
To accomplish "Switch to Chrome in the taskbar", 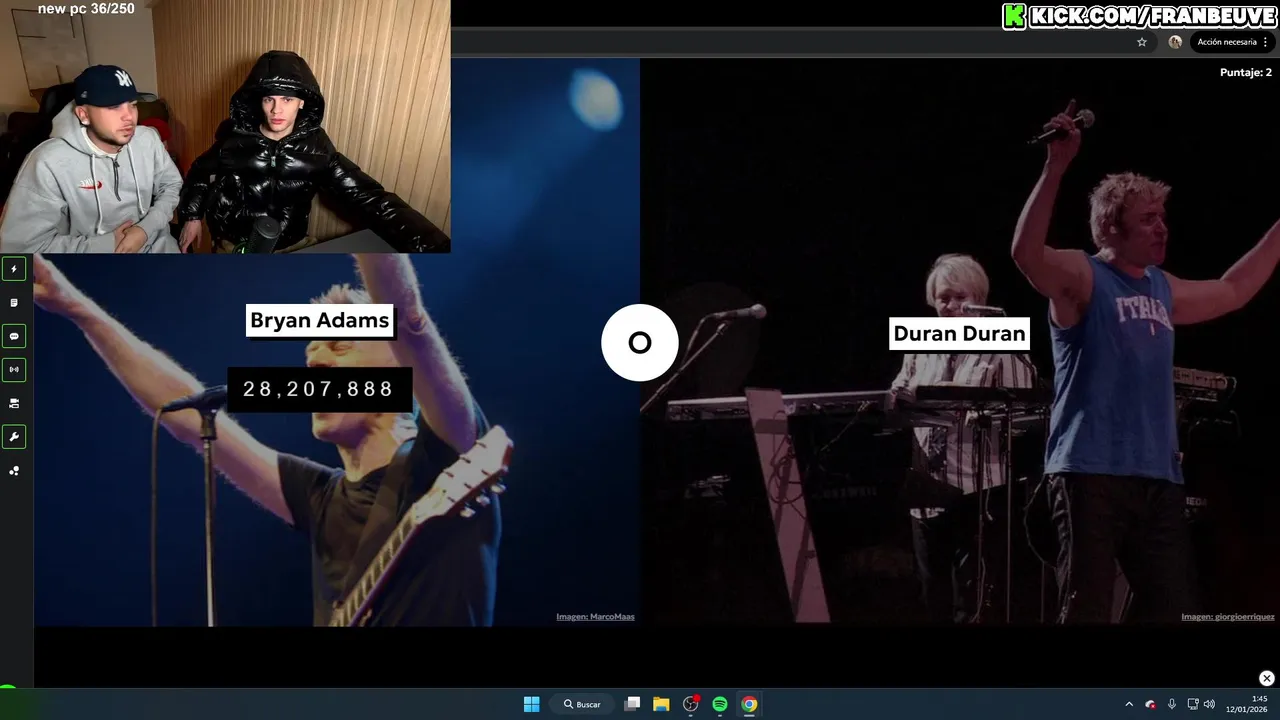I will 749,704.
